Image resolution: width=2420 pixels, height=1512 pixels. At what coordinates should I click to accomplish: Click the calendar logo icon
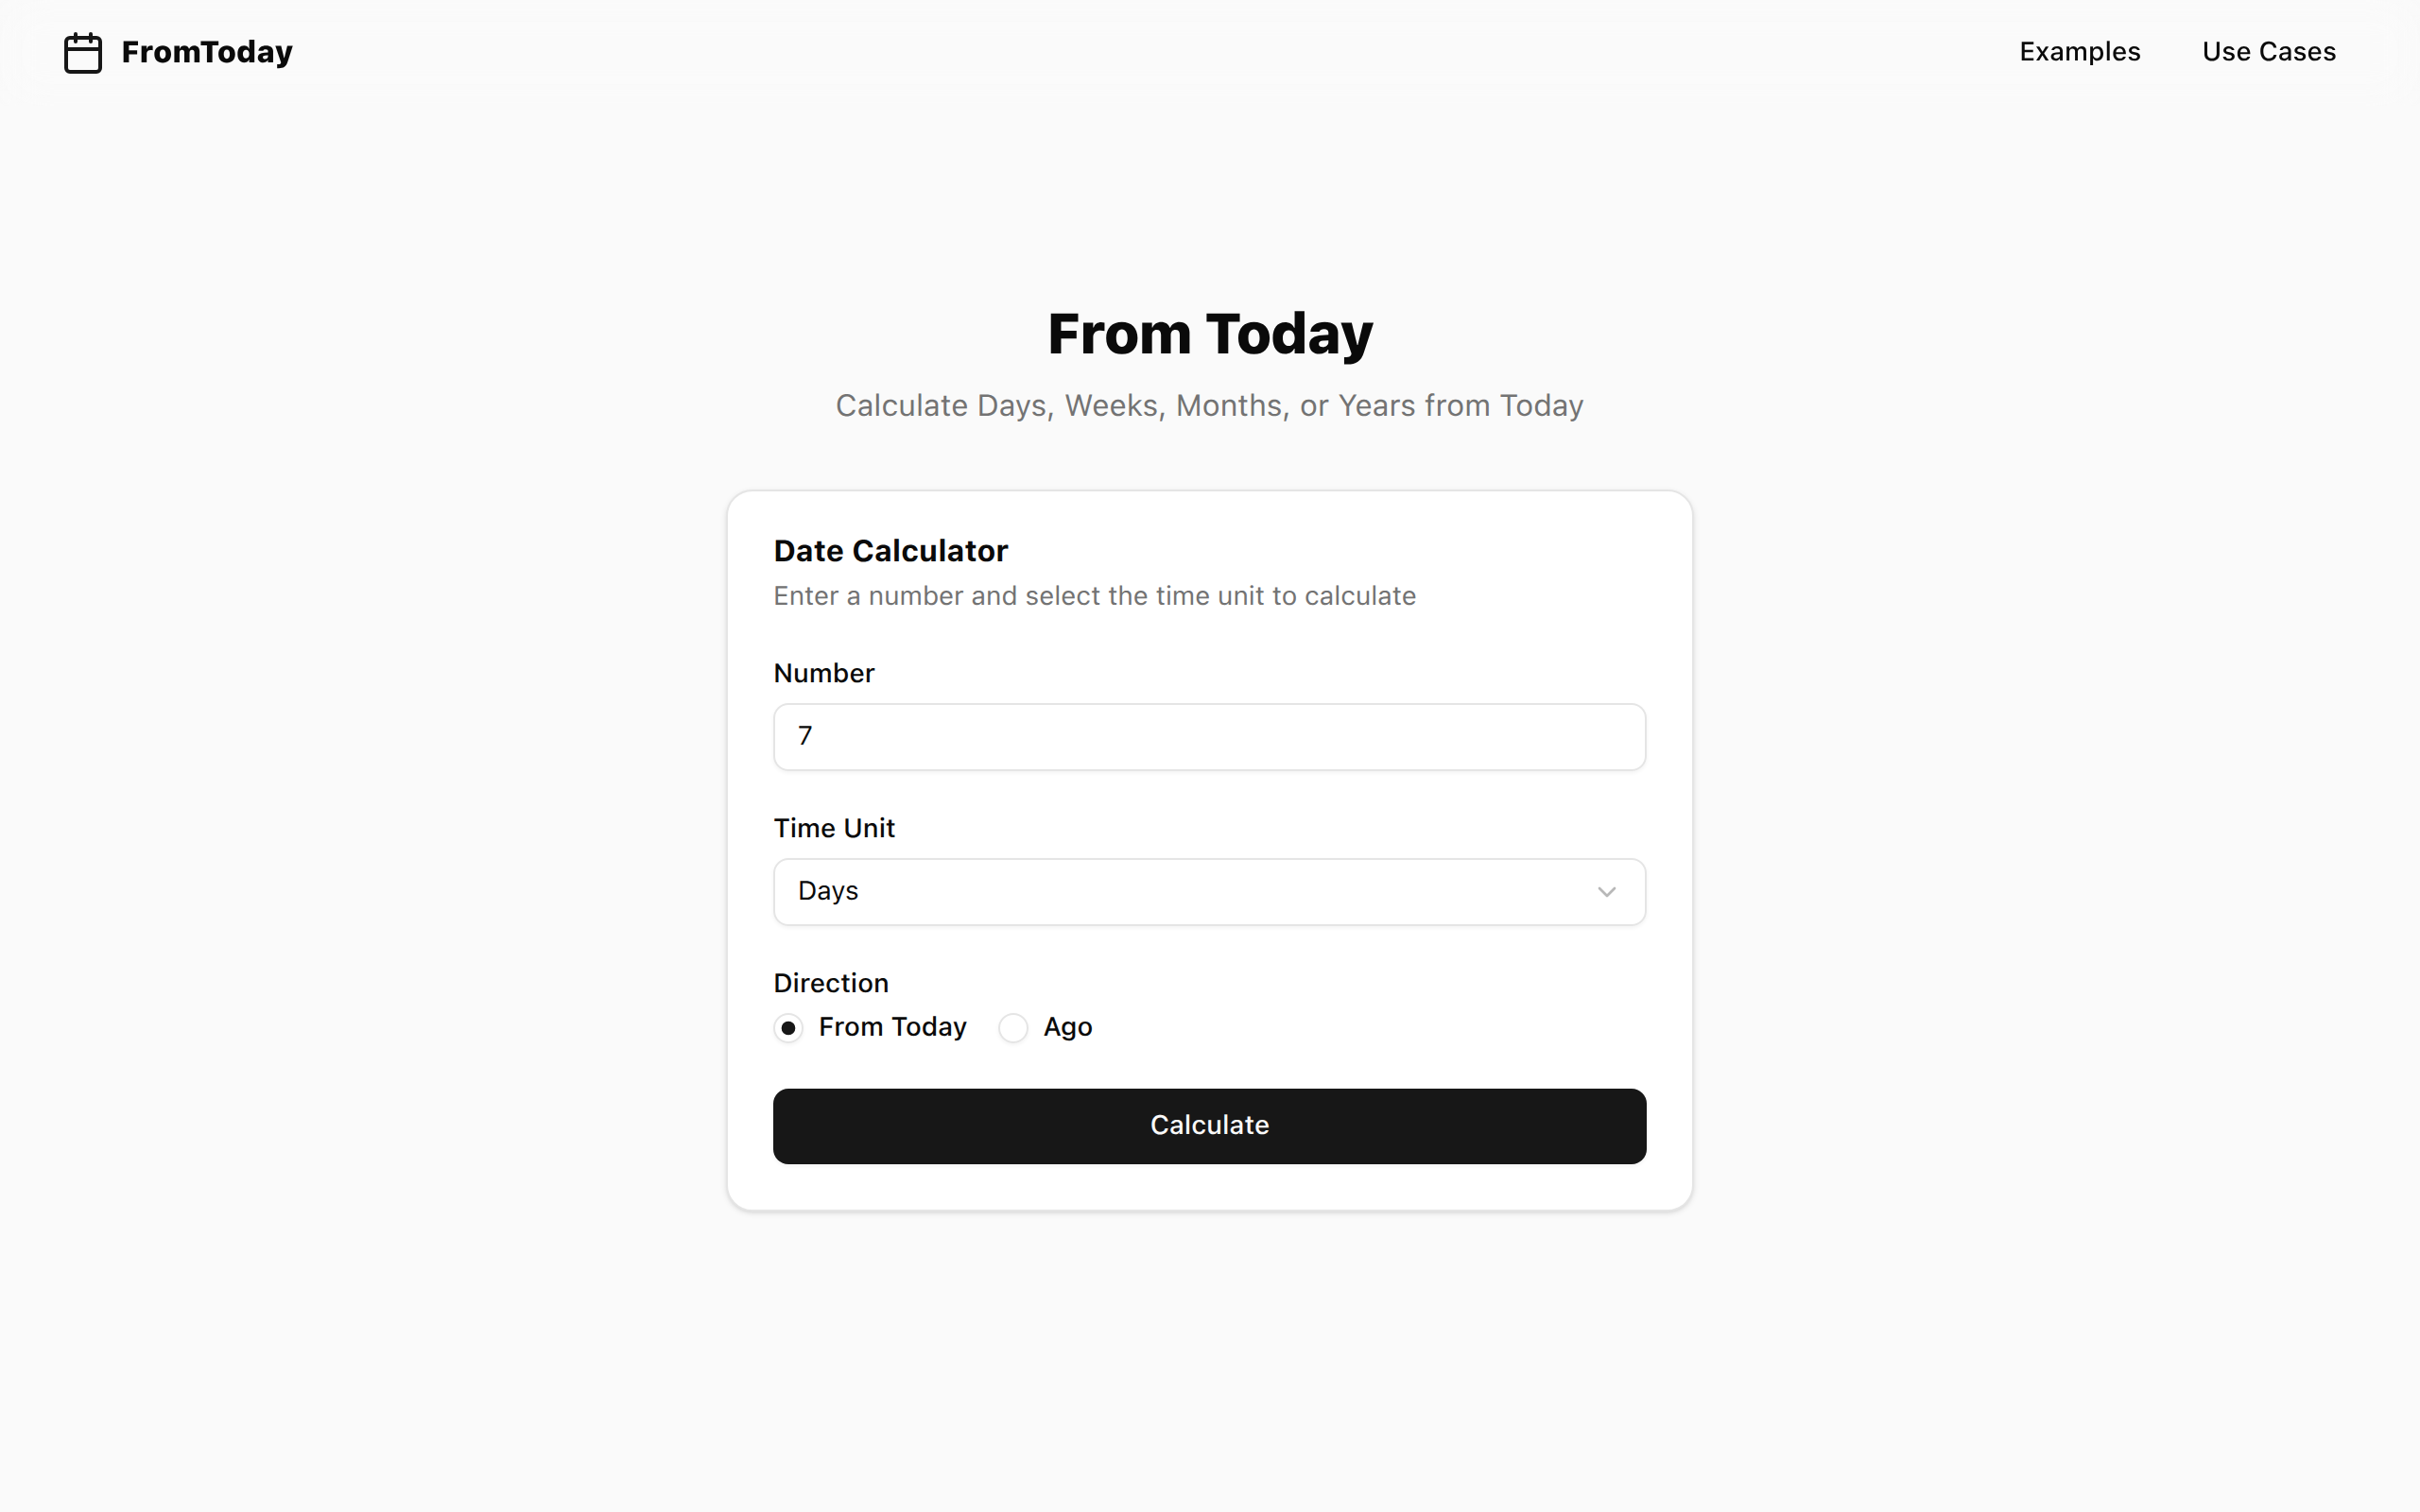(83, 52)
